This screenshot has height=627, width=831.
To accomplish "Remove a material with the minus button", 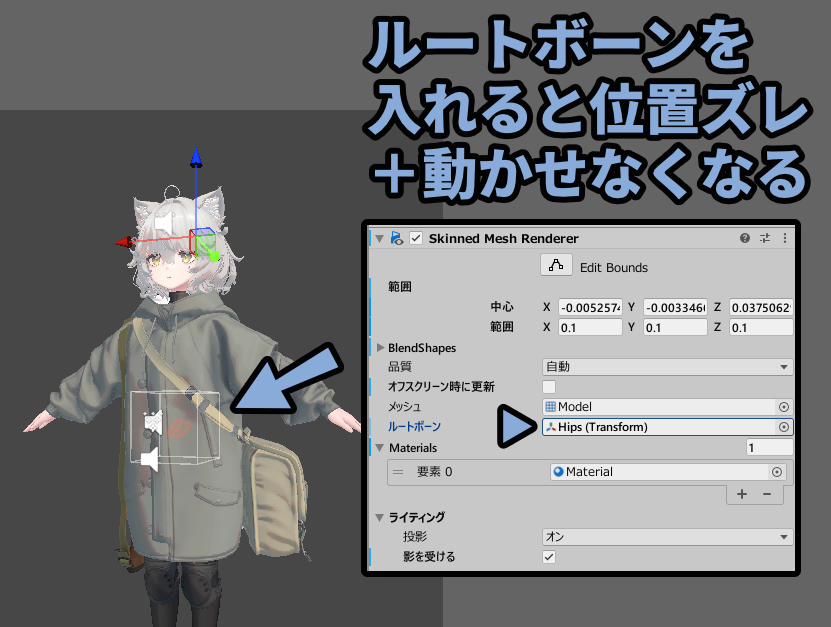I will point(767,494).
